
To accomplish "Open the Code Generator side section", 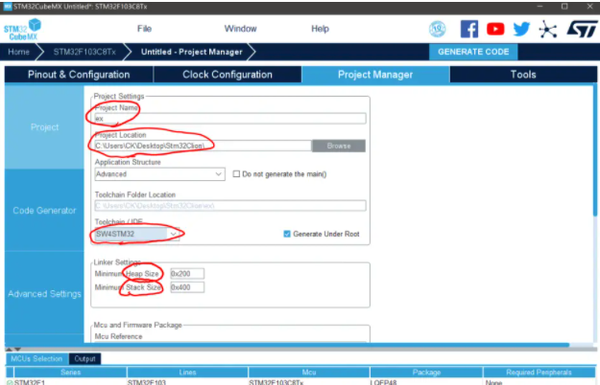I will 44,210.
